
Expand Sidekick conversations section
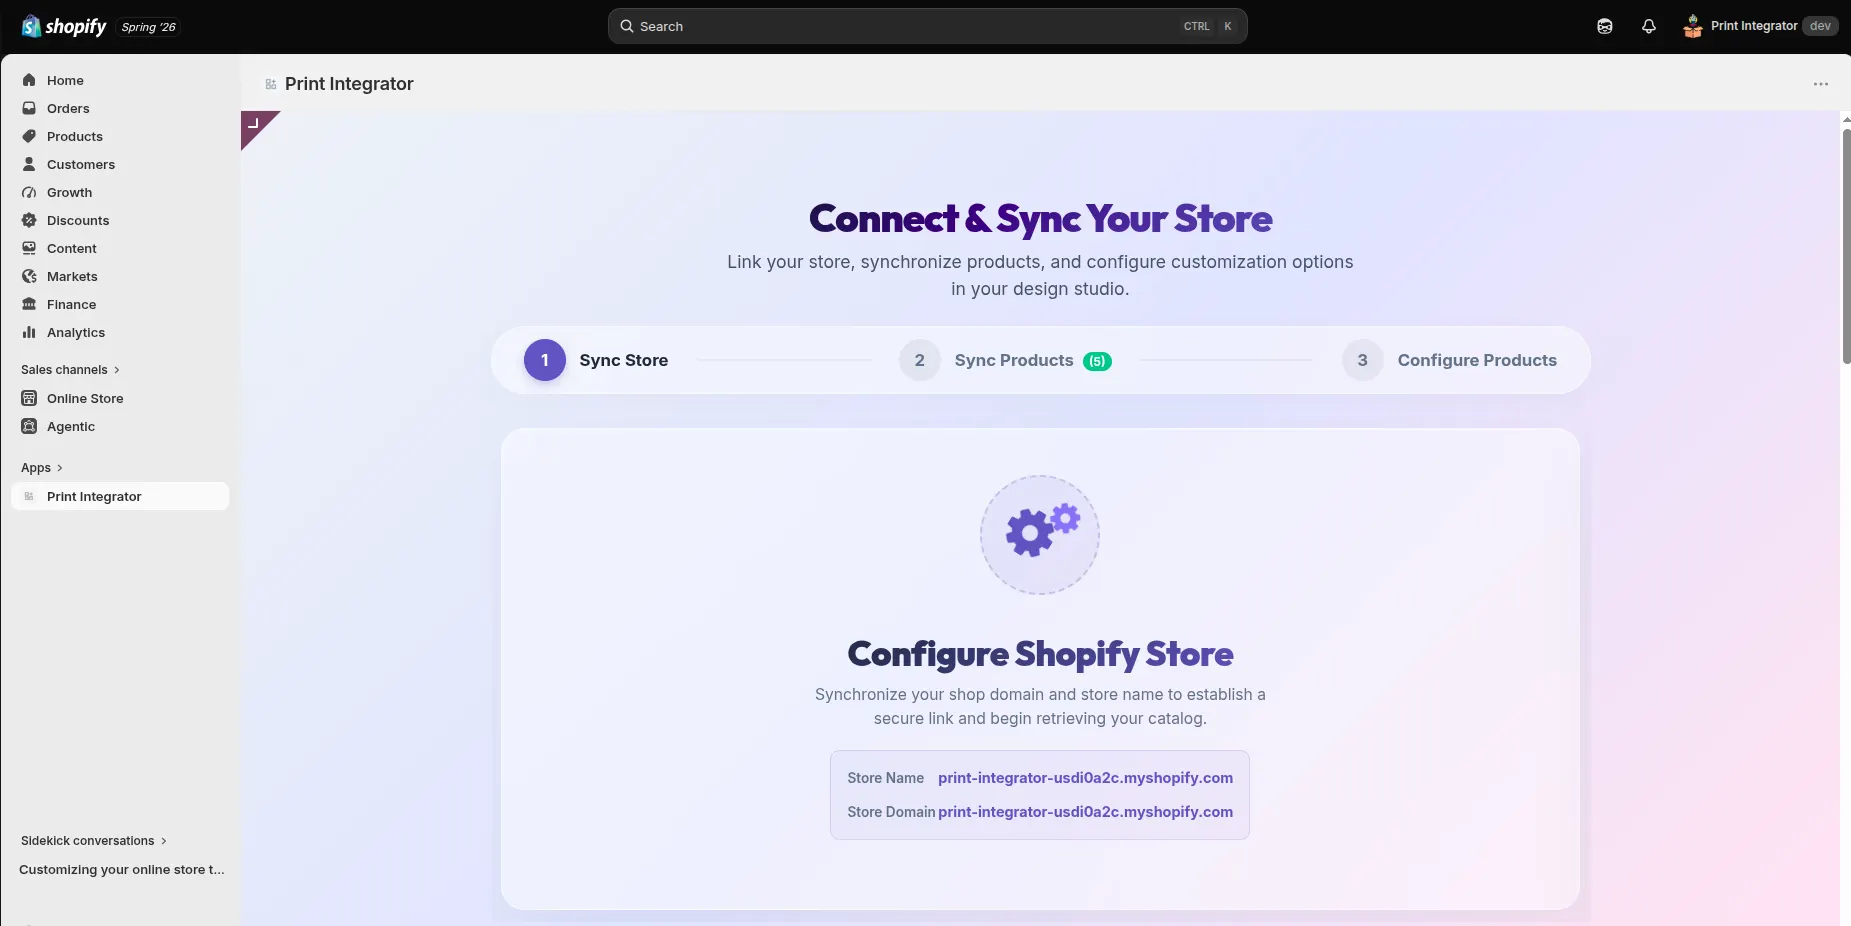pyautogui.click(x=94, y=841)
